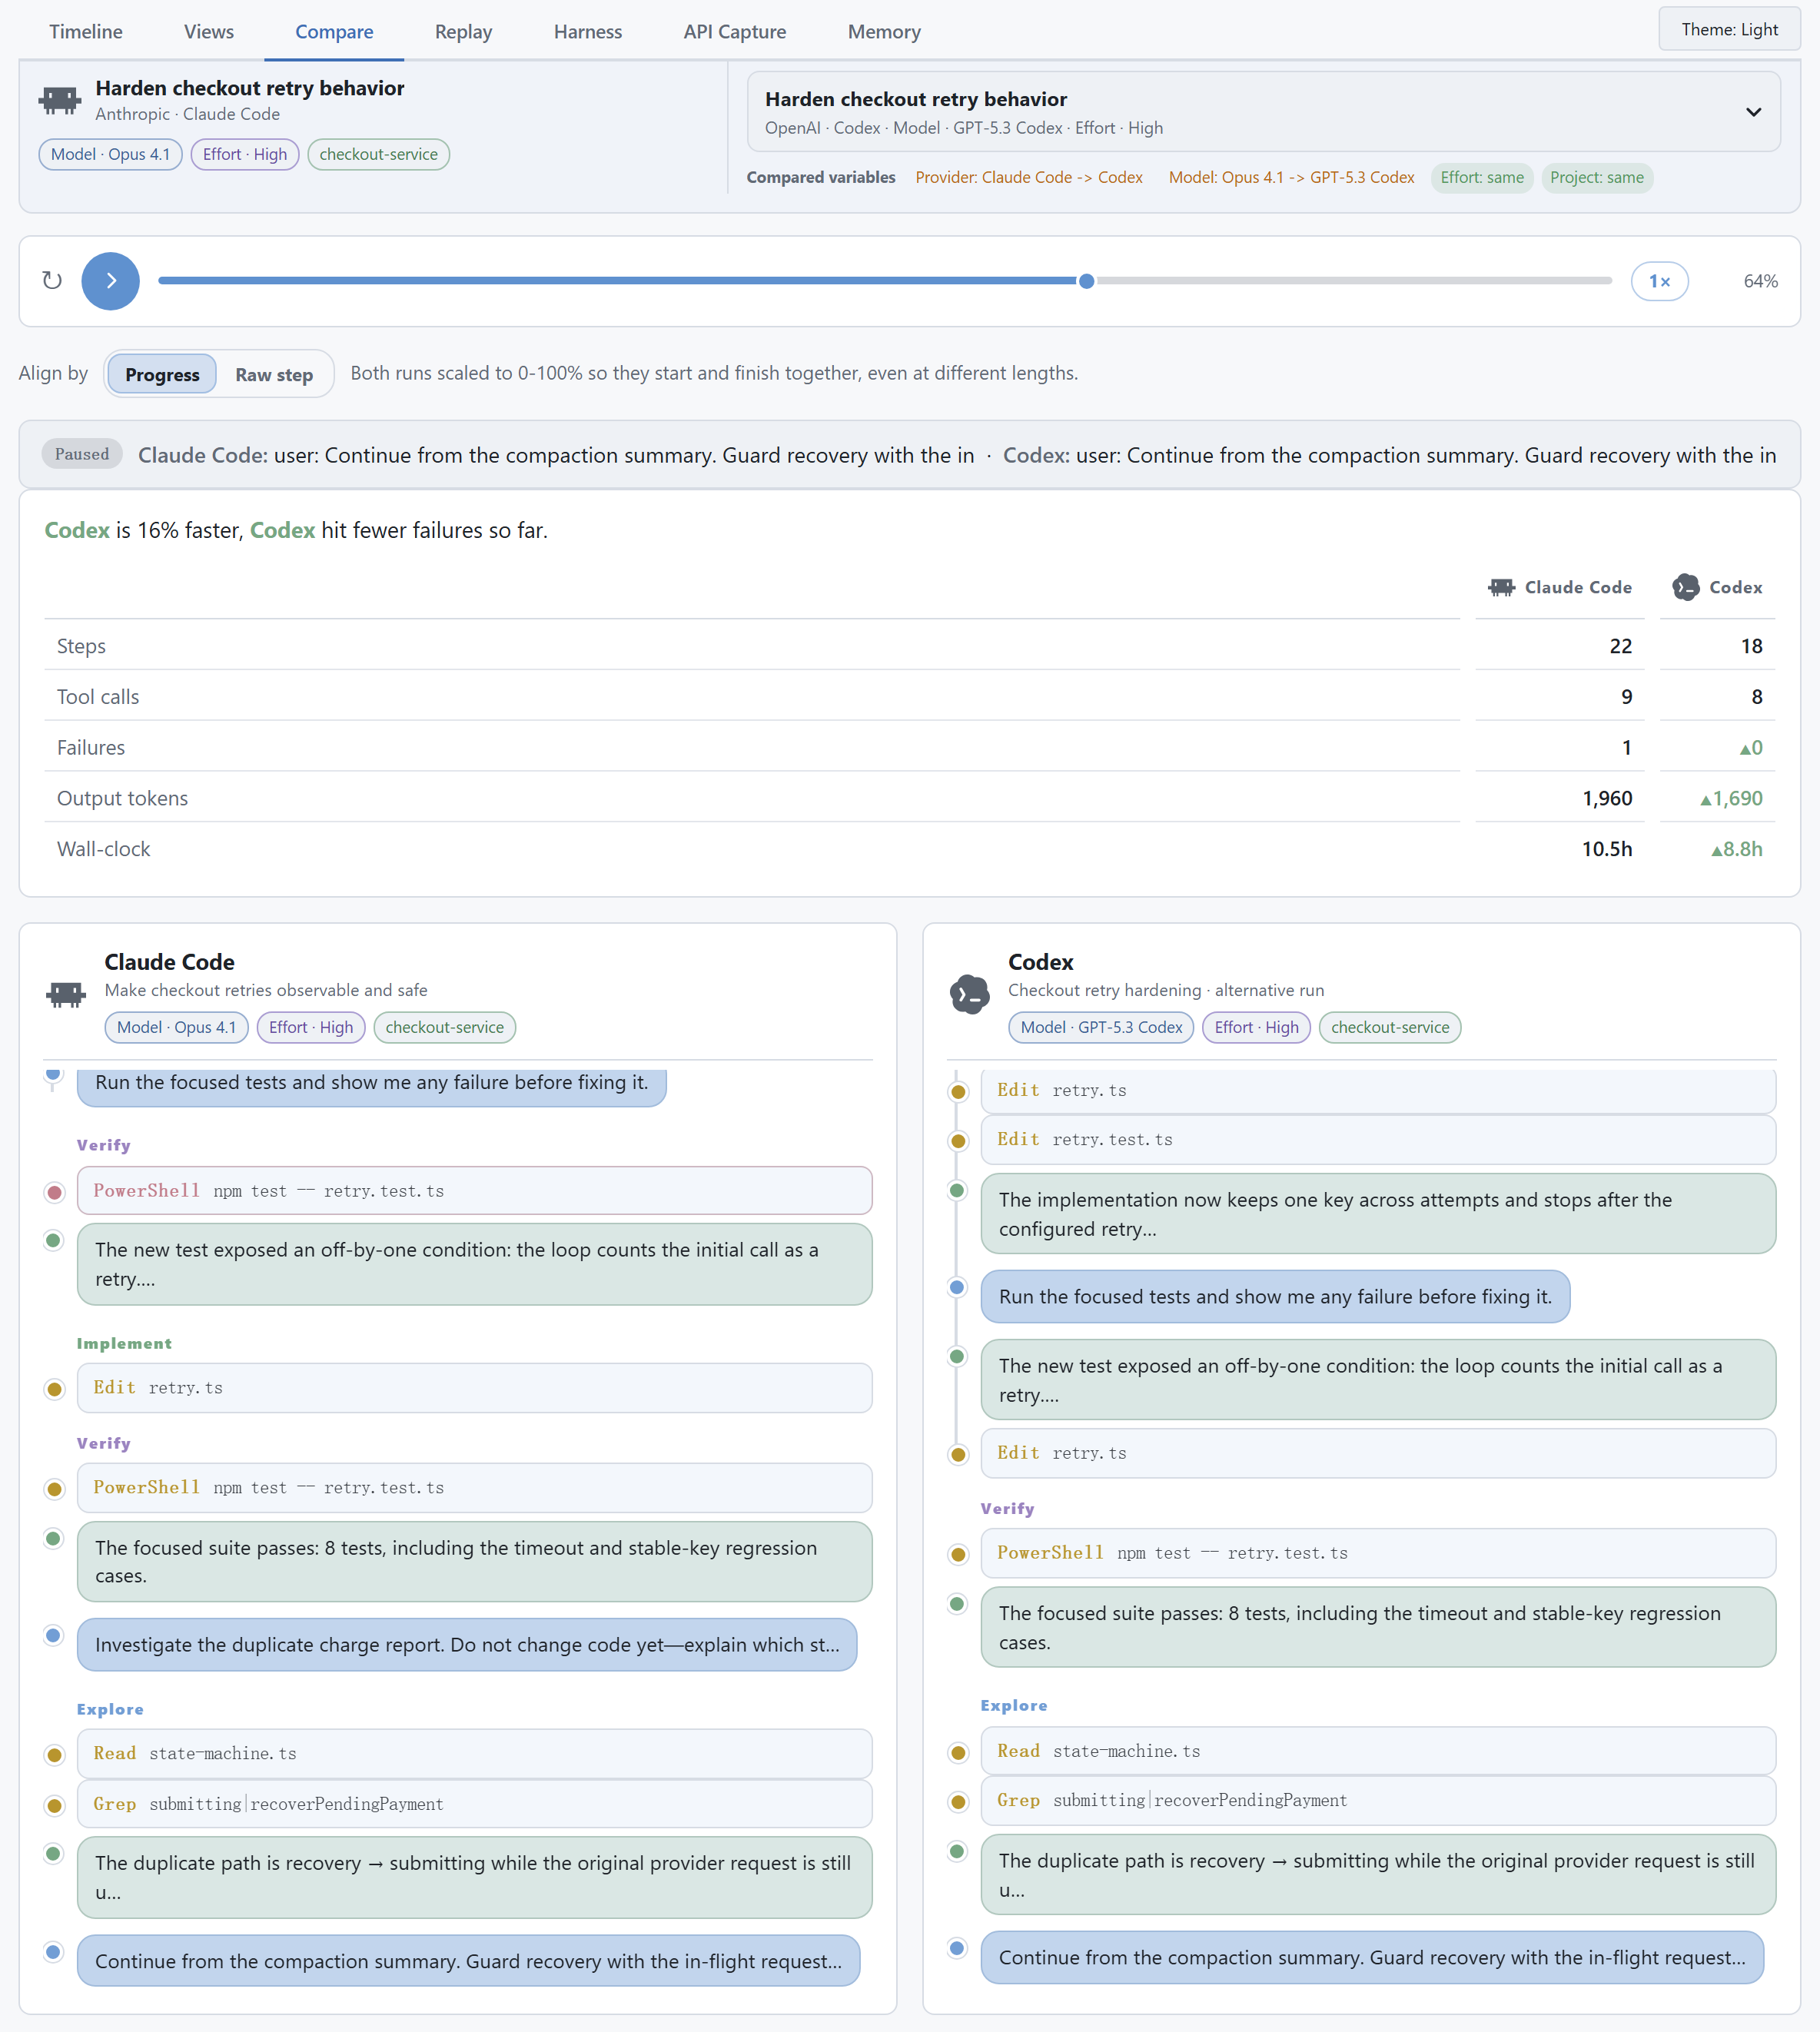
Task: Click the Failures value for Claude Code
Action: point(1626,747)
